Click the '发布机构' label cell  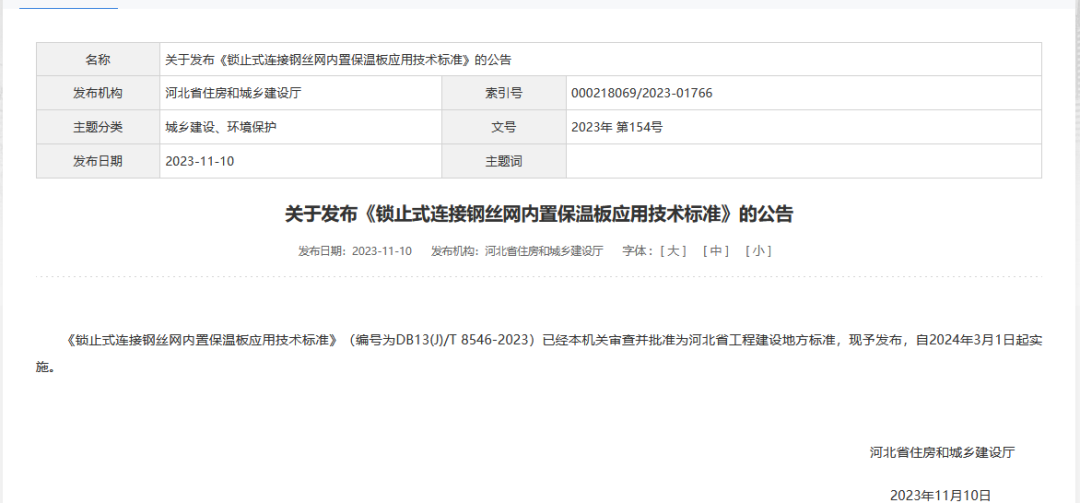click(98, 93)
